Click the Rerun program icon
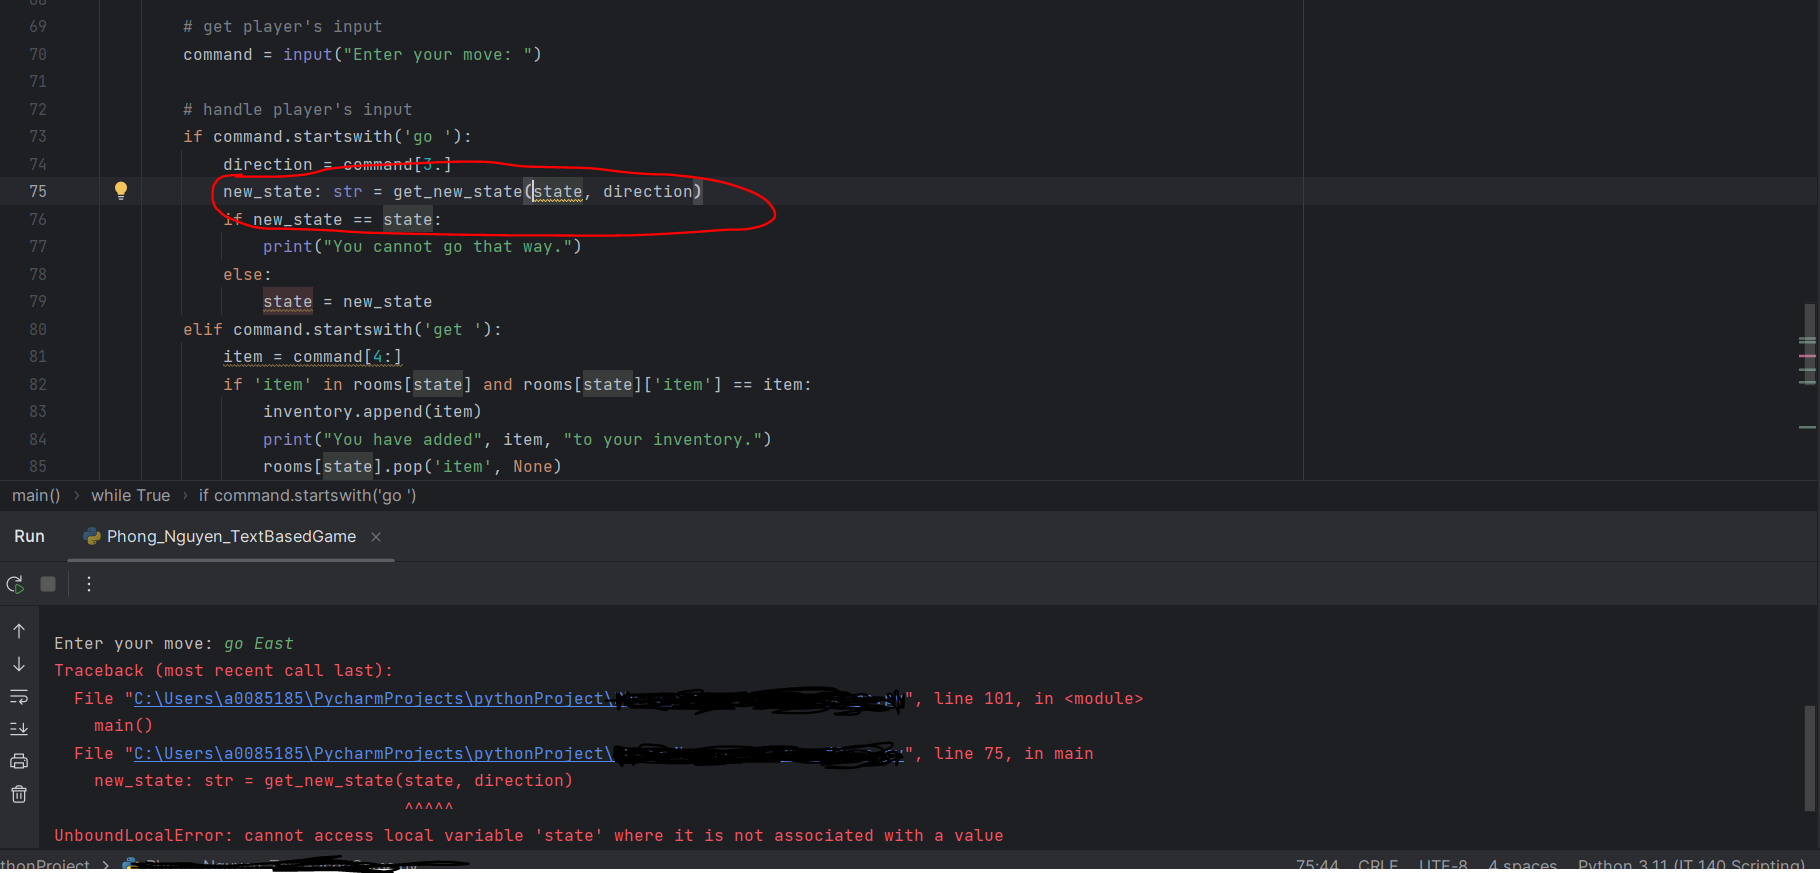Image resolution: width=1820 pixels, height=873 pixels. pyautogui.click(x=15, y=584)
